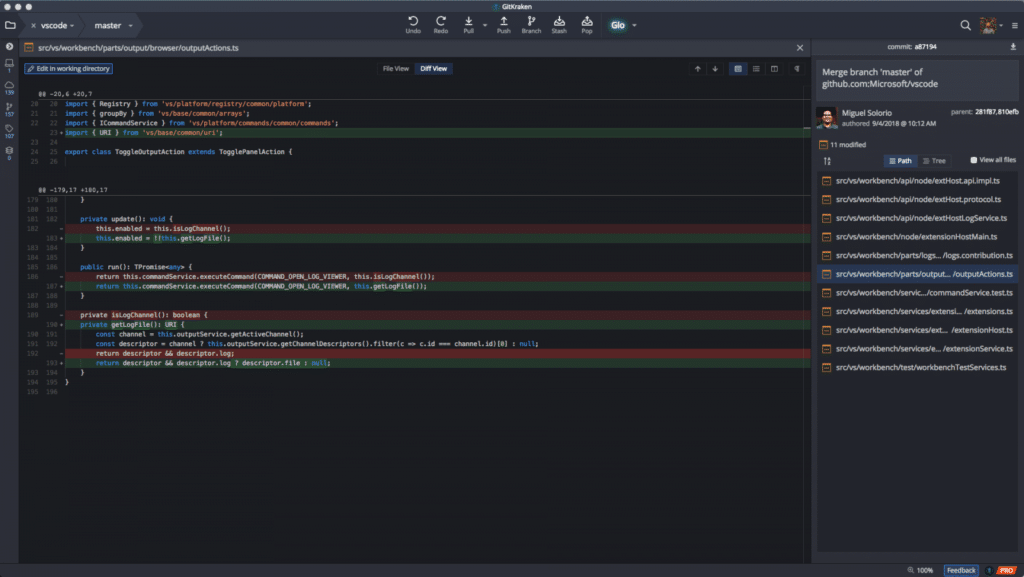This screenshot has width=1024, height=577.
Task: Click the diff file path header
Action: (x=138, y=48)
